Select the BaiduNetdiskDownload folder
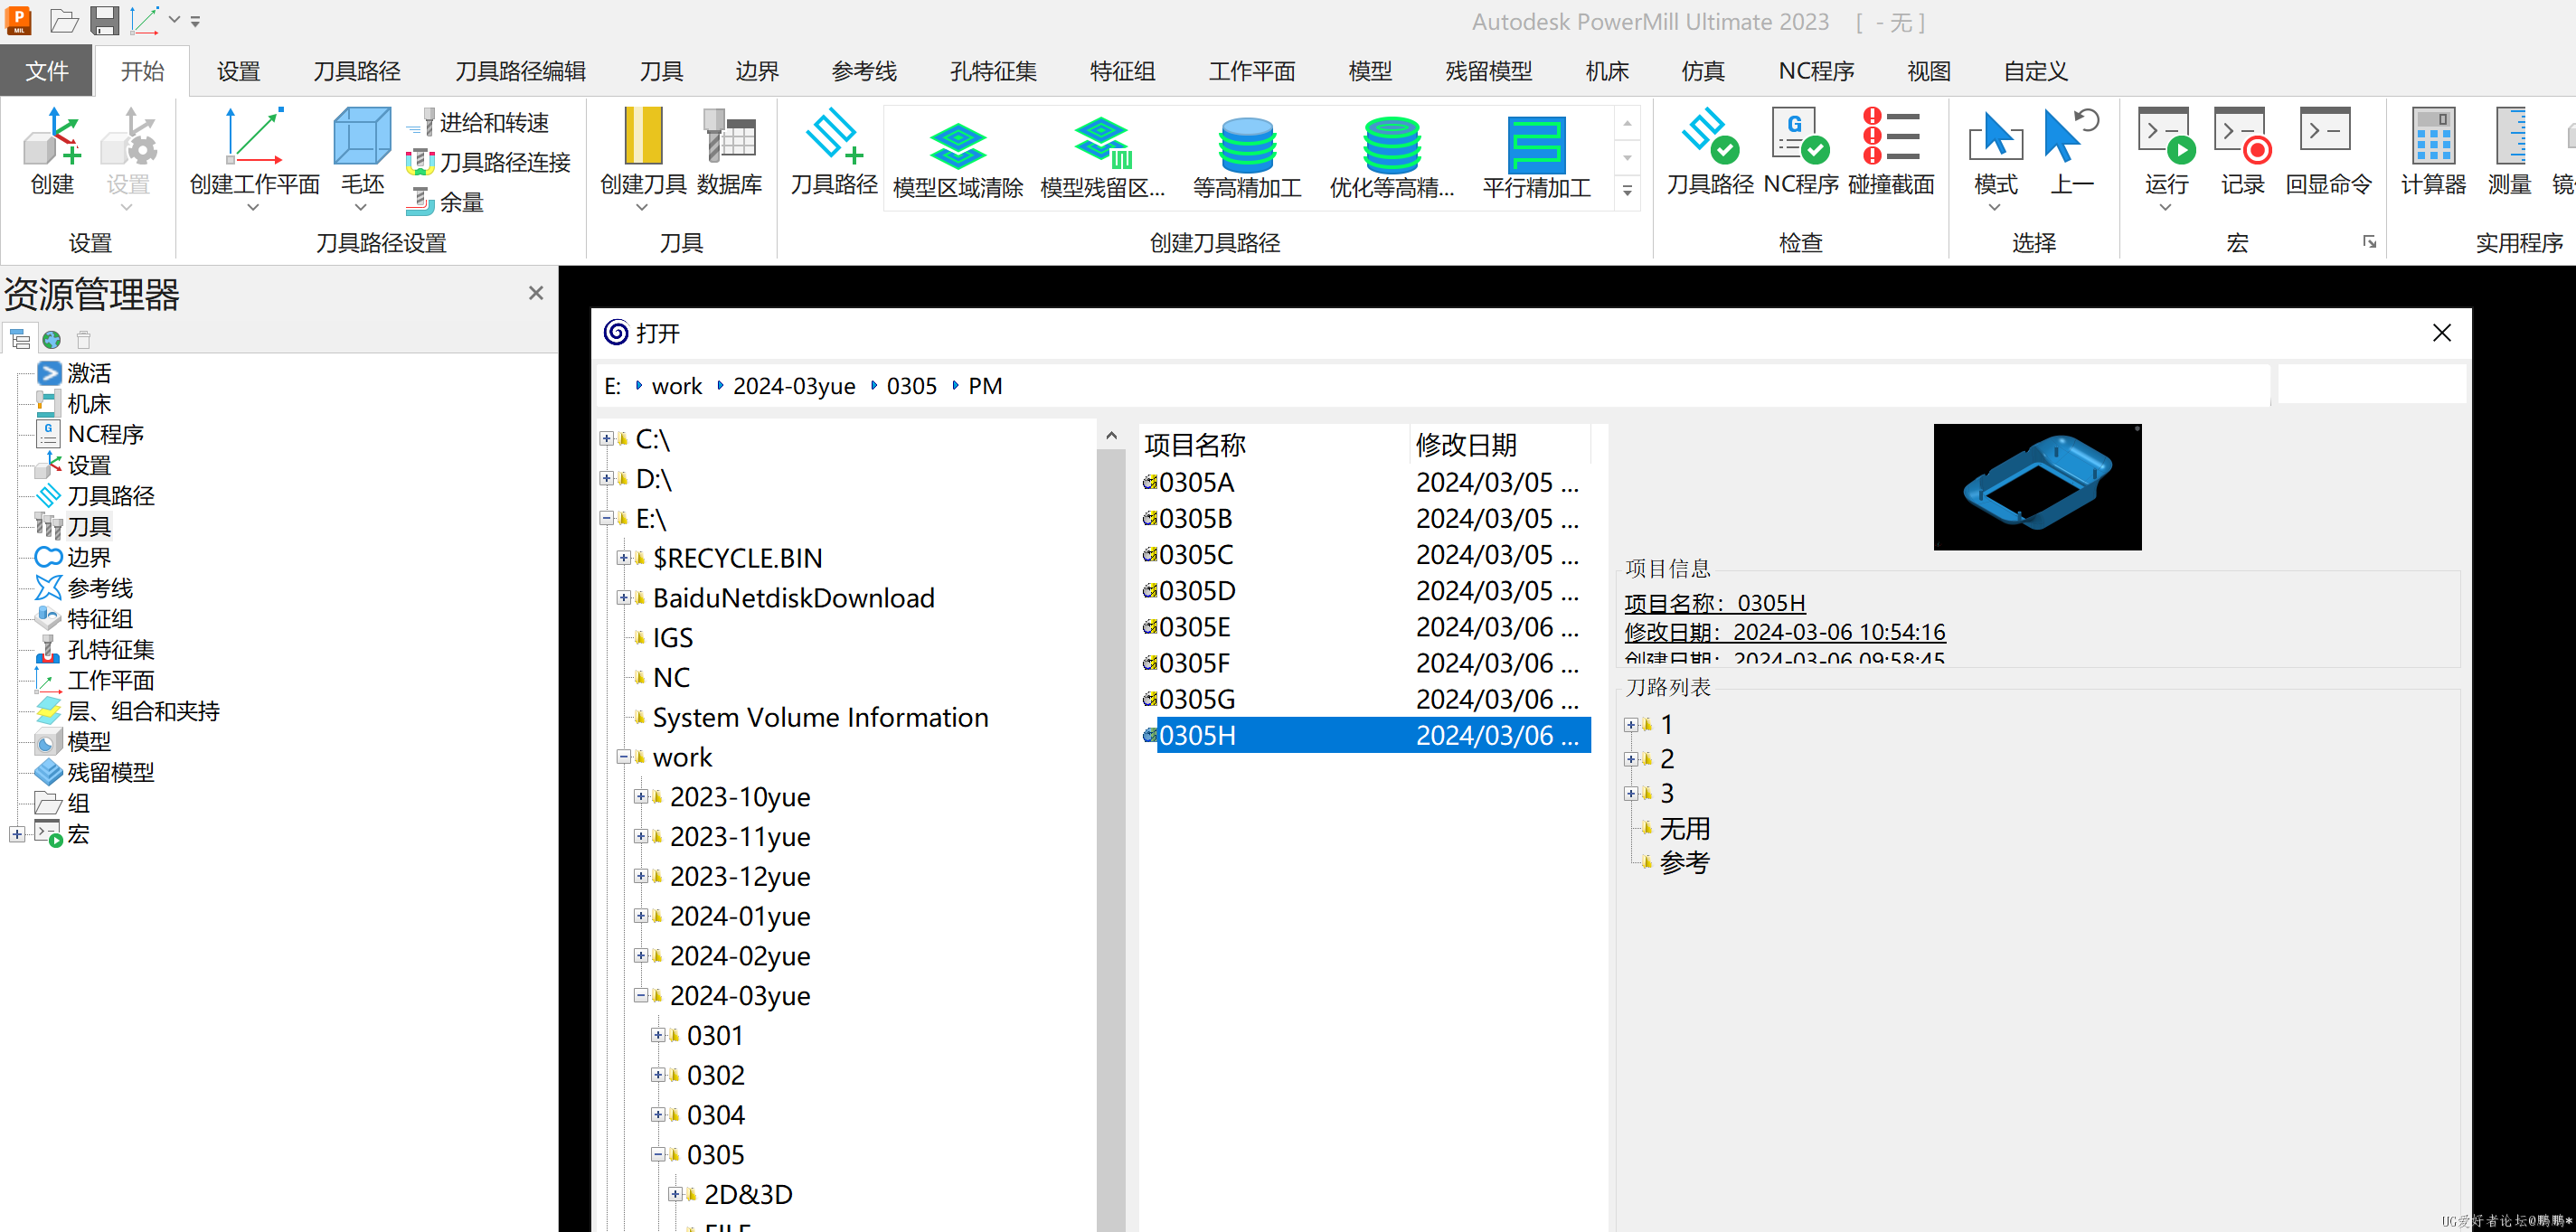Screen dimensions: 2576x1232 pyautogui.click(x=794, y=598)
